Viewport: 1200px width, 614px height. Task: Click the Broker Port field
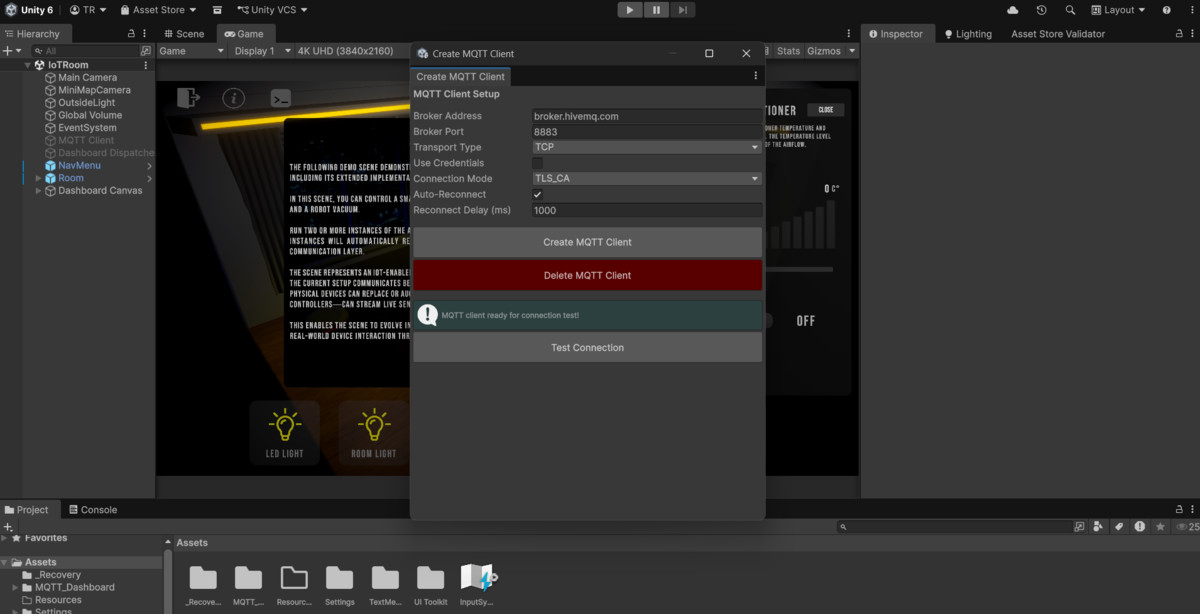pyautogui.click(x=646, y=132)
